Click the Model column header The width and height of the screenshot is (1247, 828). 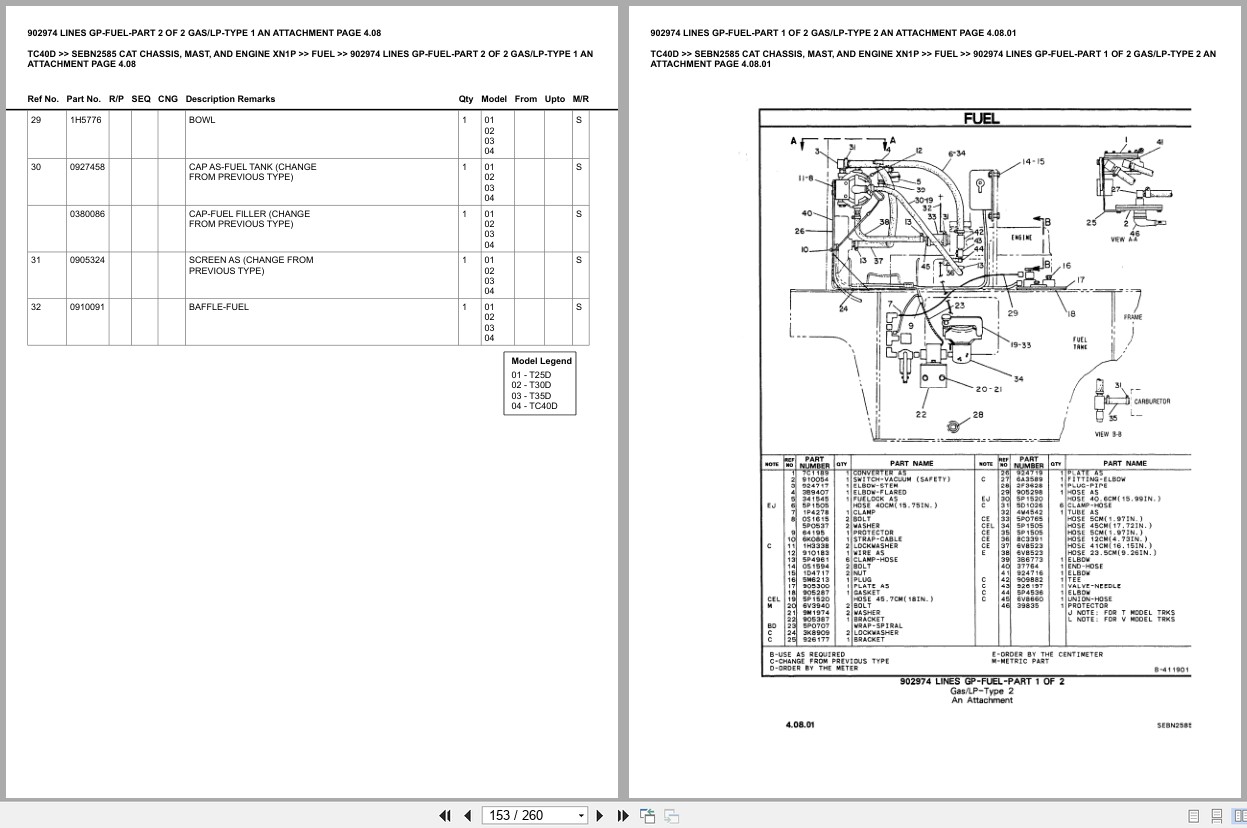pyautogui.click(x=494, y=99)
